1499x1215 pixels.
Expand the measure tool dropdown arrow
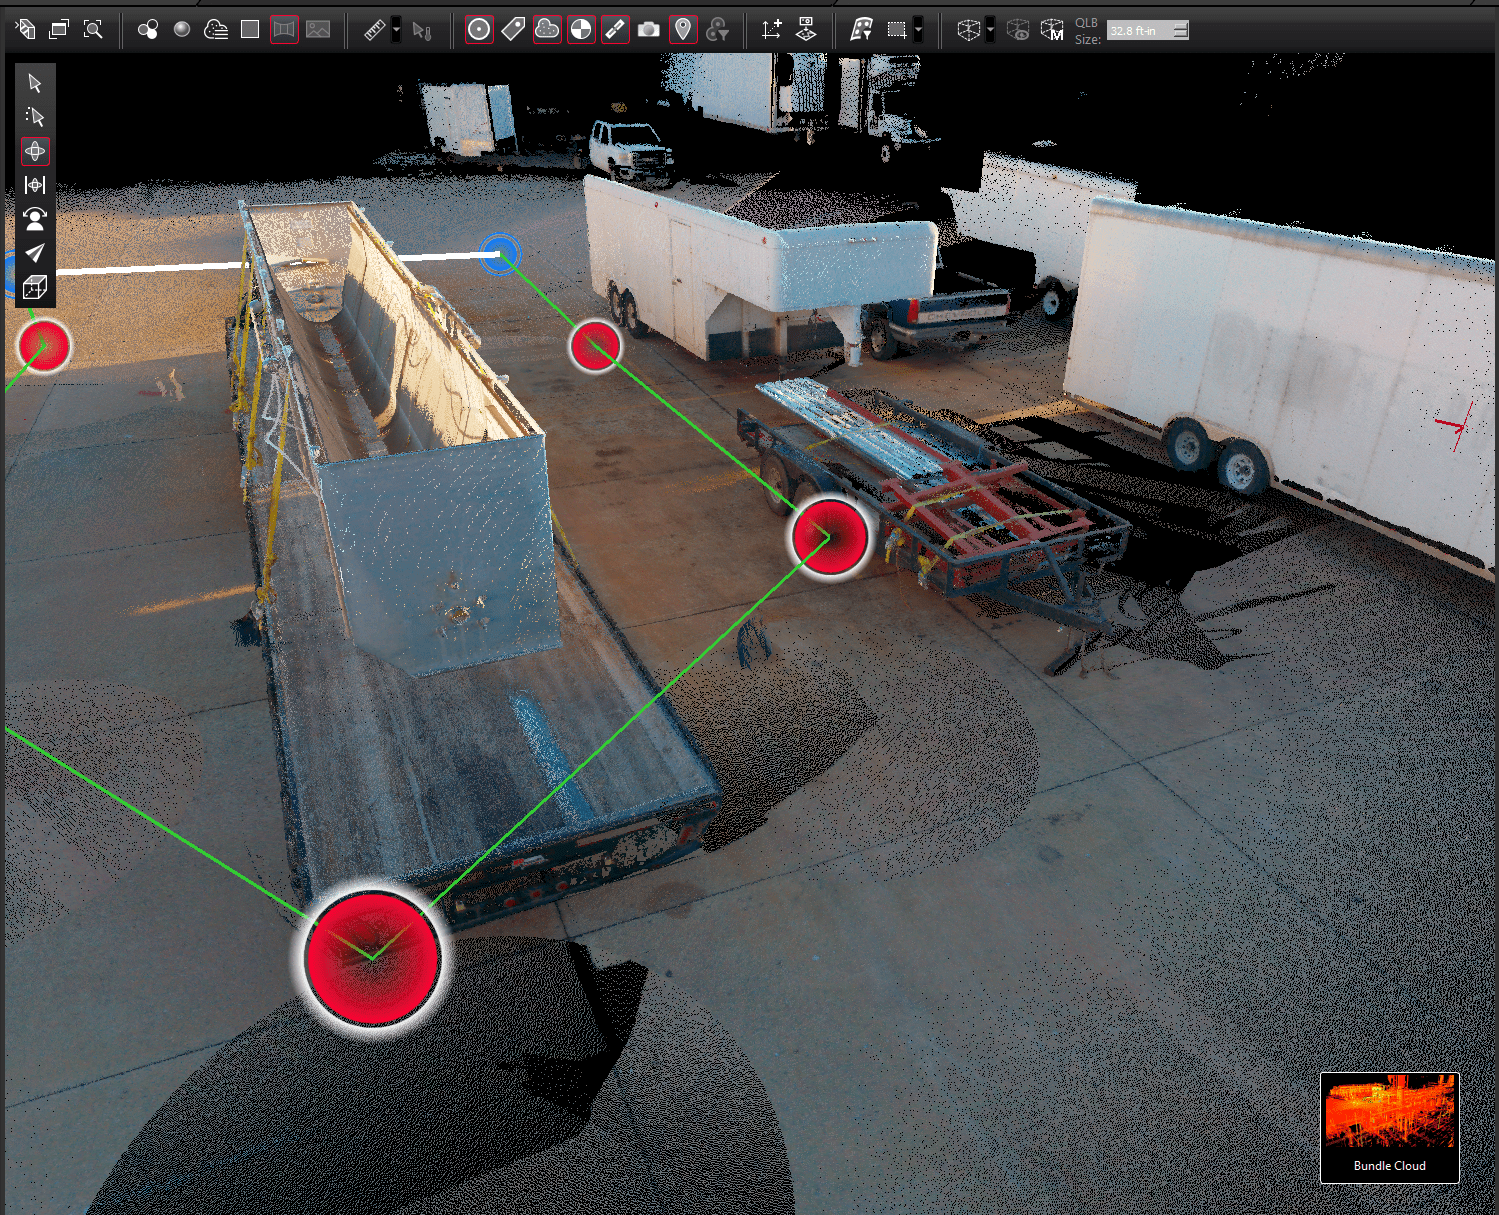coord(396,30)
